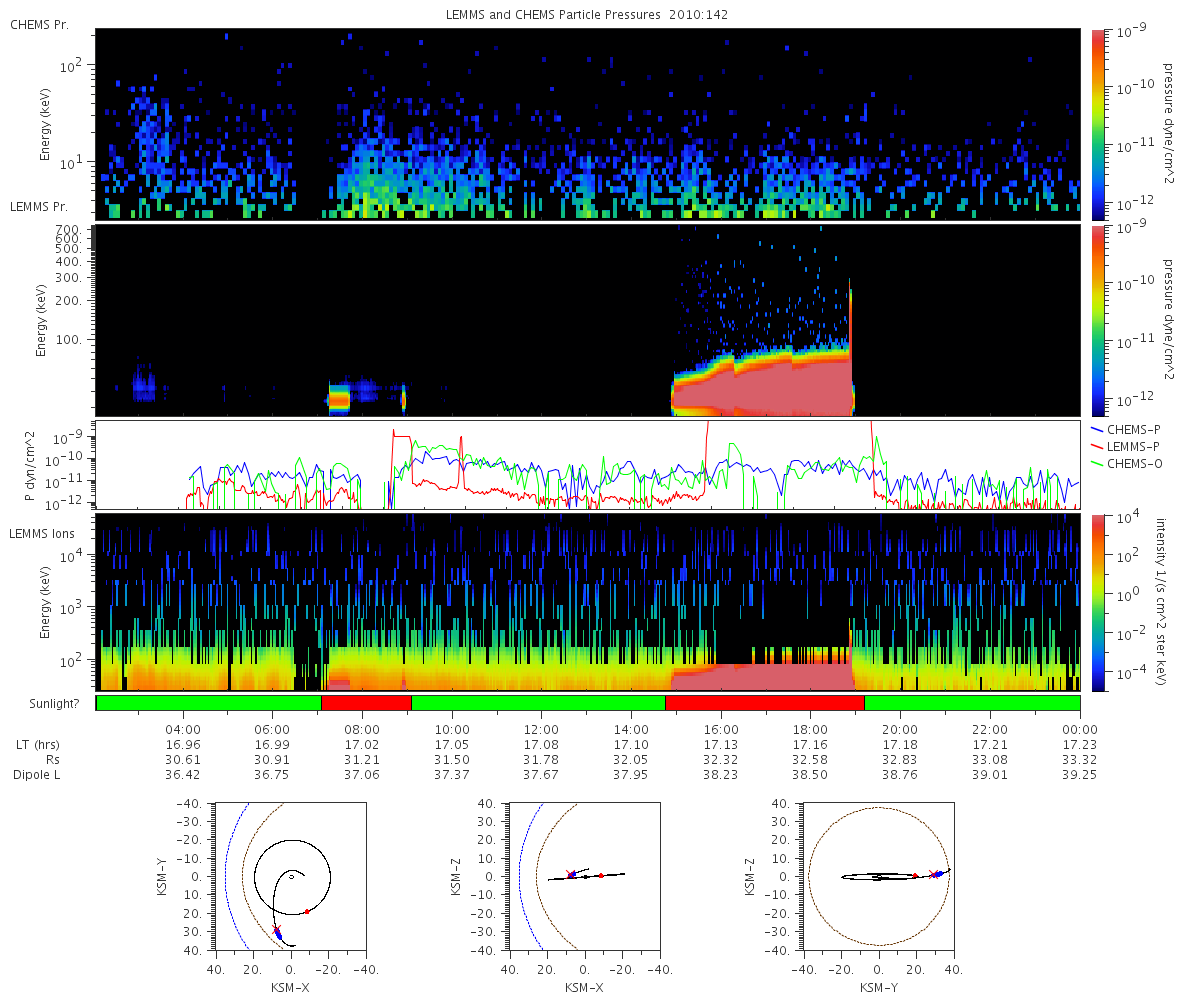Click the first red segment in Sunlight bar
Image resolution: width=1200 pixels, height=1000 pixels.
(x=366, y=703)
